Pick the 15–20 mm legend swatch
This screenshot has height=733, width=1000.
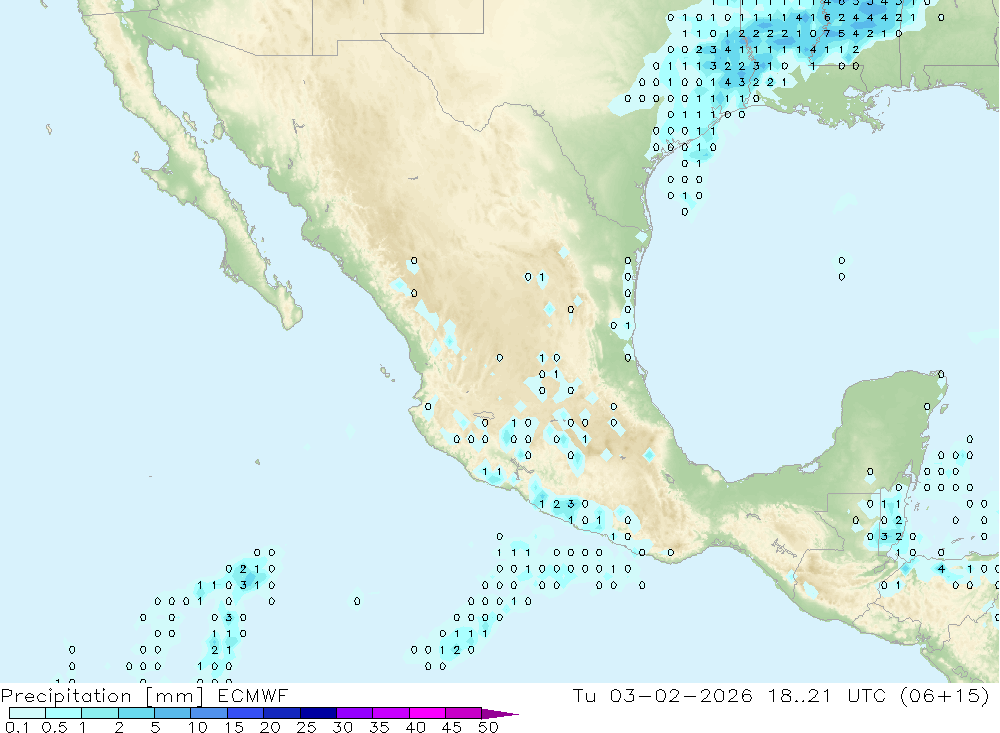coord(246,713)
